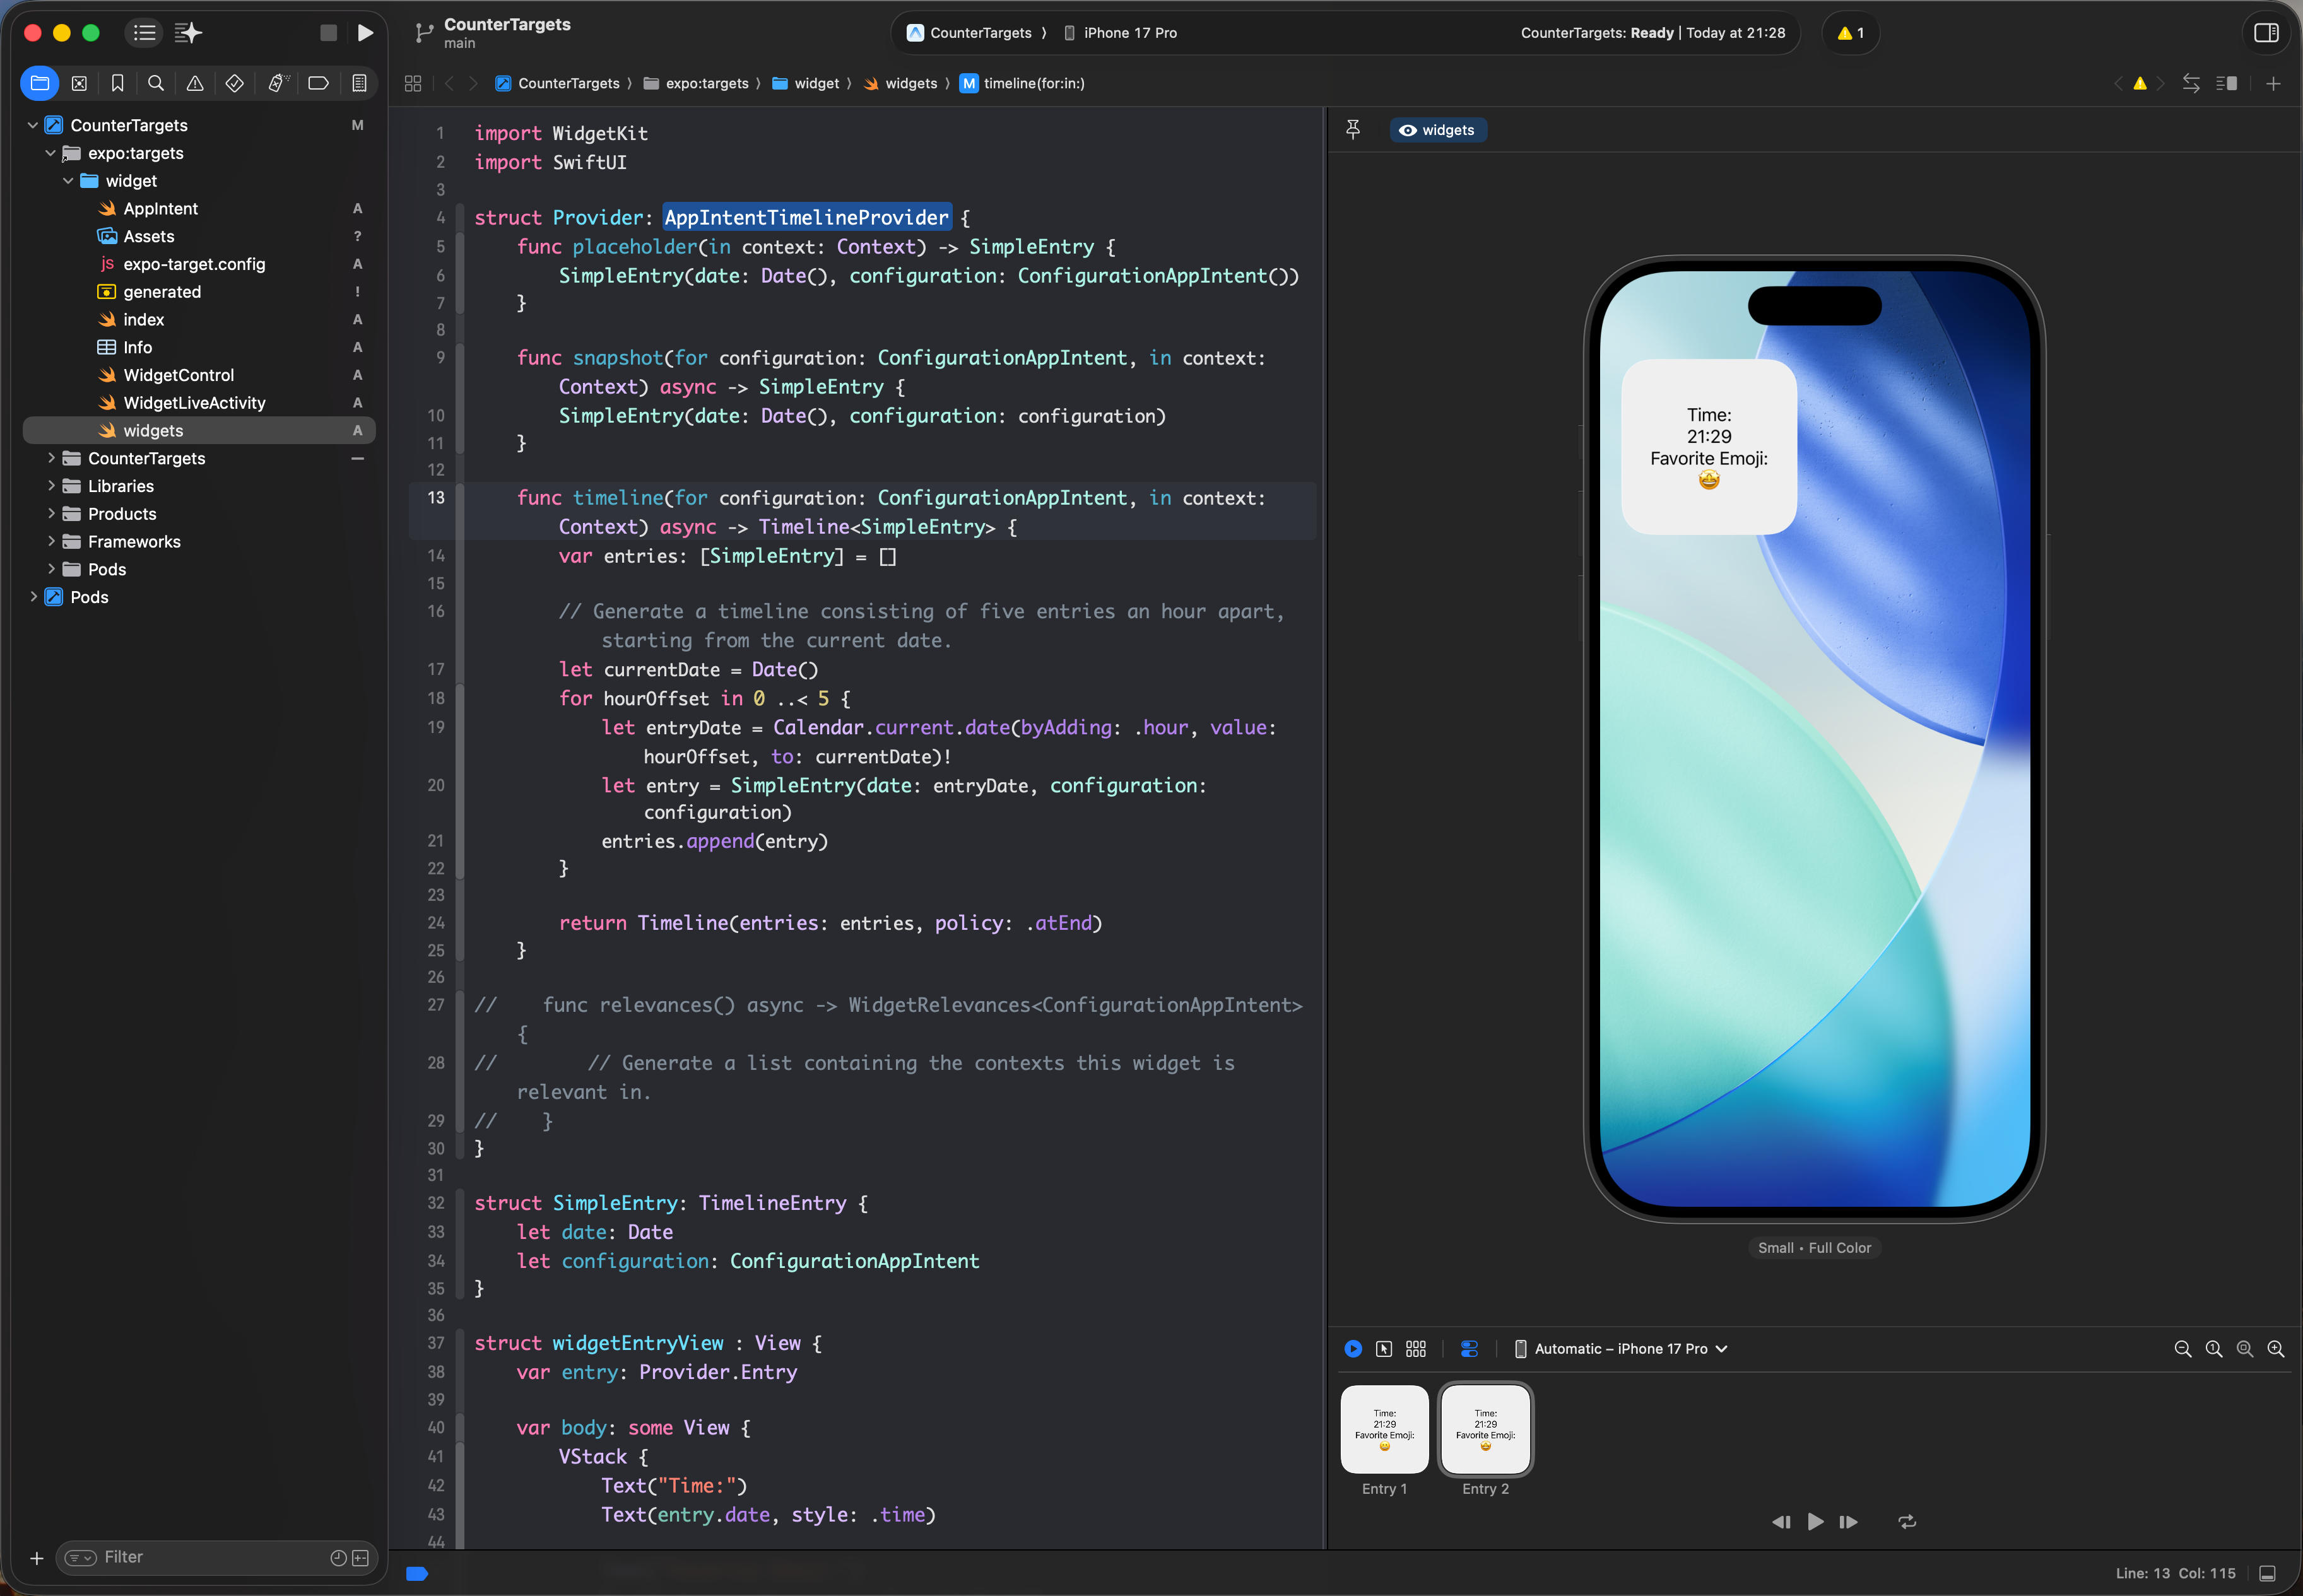Stop the build with the square stop button
2303x1596 pixels.
pos(329,33)
